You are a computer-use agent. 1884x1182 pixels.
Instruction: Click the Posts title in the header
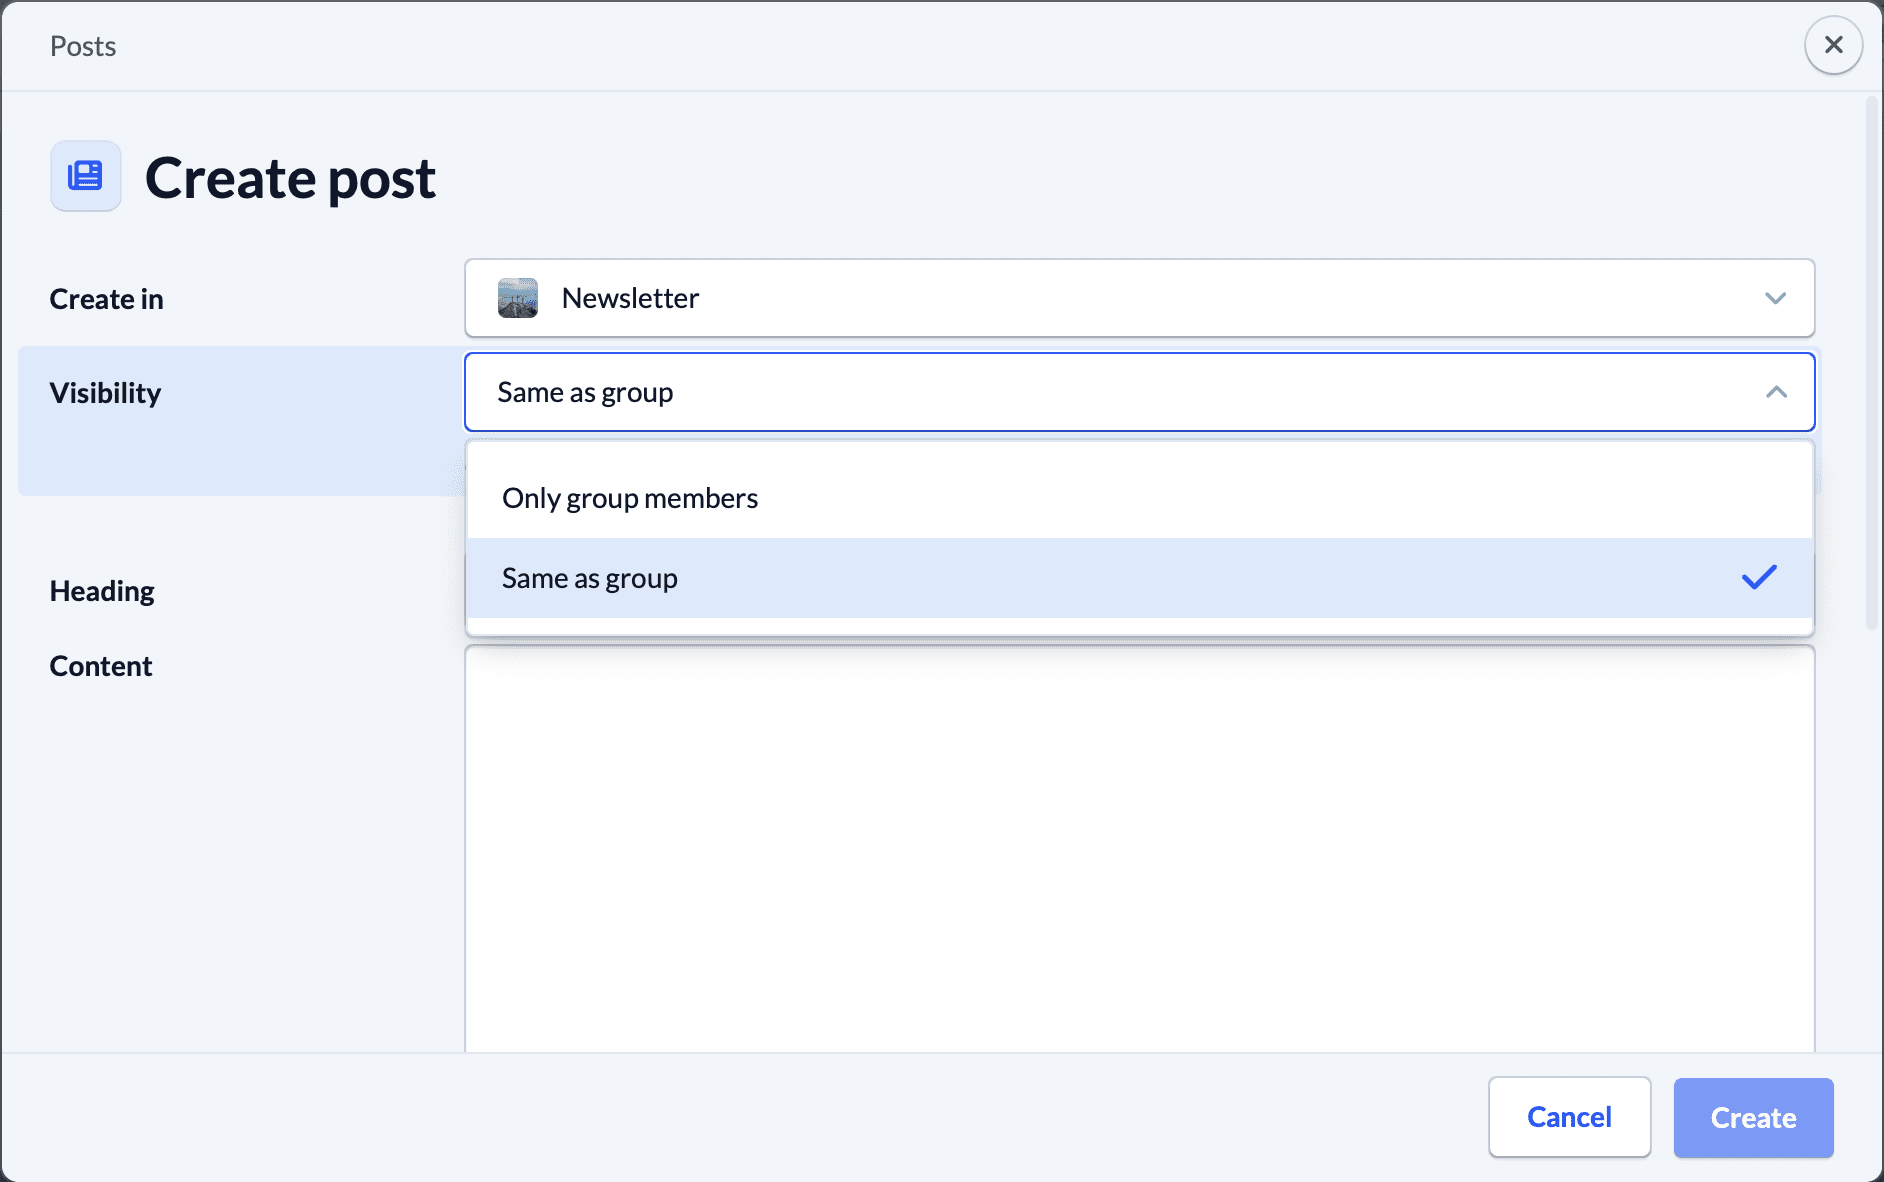[x=83, y=46]
